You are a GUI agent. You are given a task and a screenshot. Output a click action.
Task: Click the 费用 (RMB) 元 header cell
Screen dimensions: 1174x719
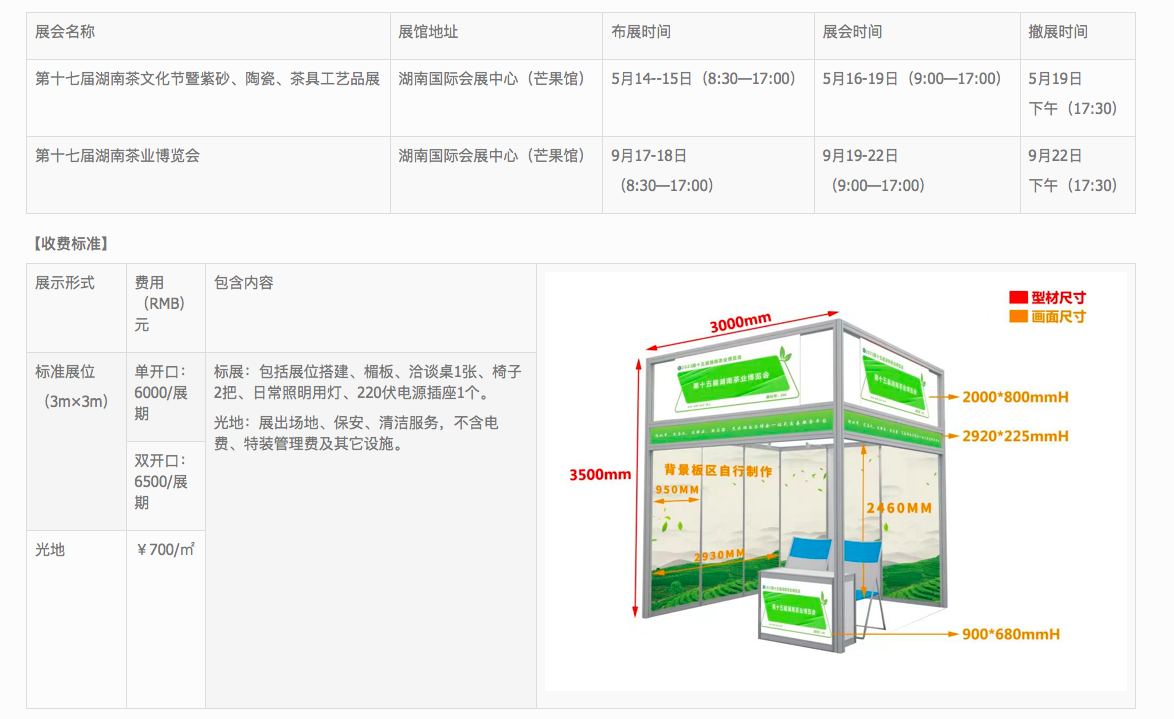pos(165,308)
